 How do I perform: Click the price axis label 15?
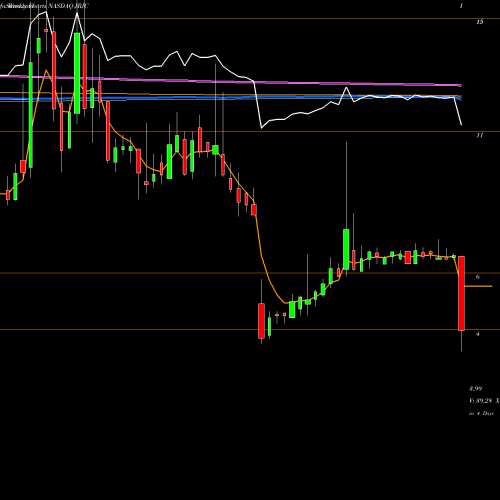[479, 22]
